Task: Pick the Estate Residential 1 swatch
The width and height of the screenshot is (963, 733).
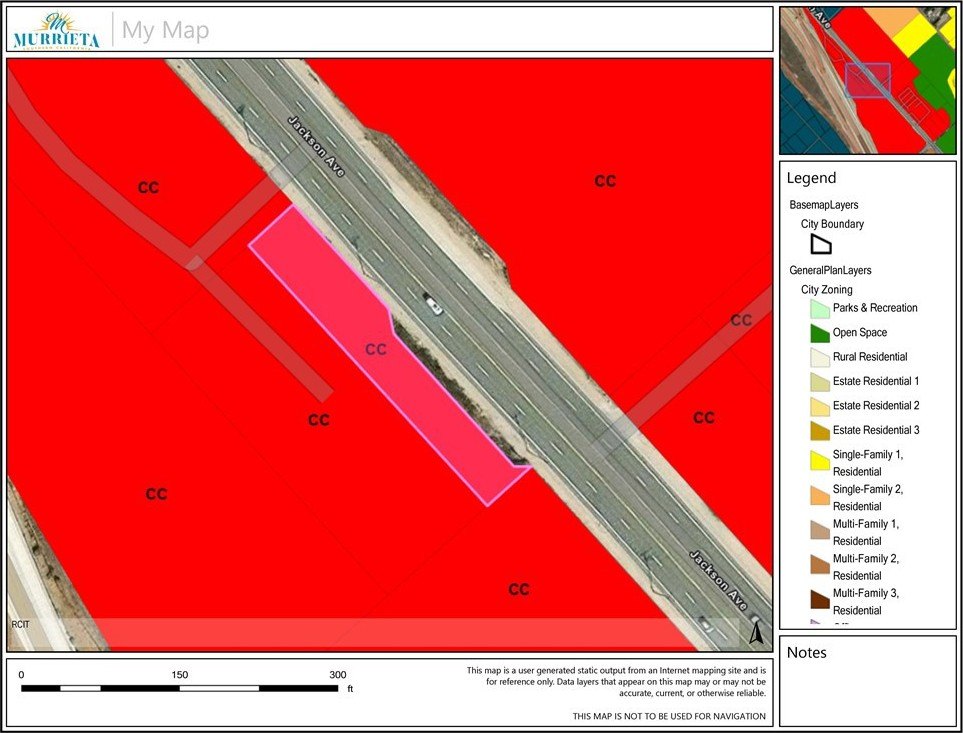Action: coord(820,382)
